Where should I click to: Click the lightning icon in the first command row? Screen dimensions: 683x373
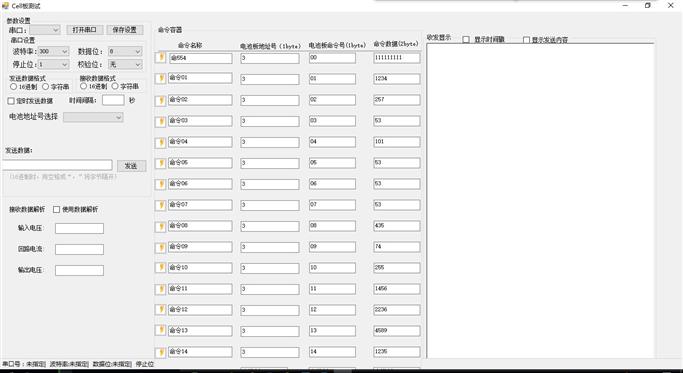161,58
